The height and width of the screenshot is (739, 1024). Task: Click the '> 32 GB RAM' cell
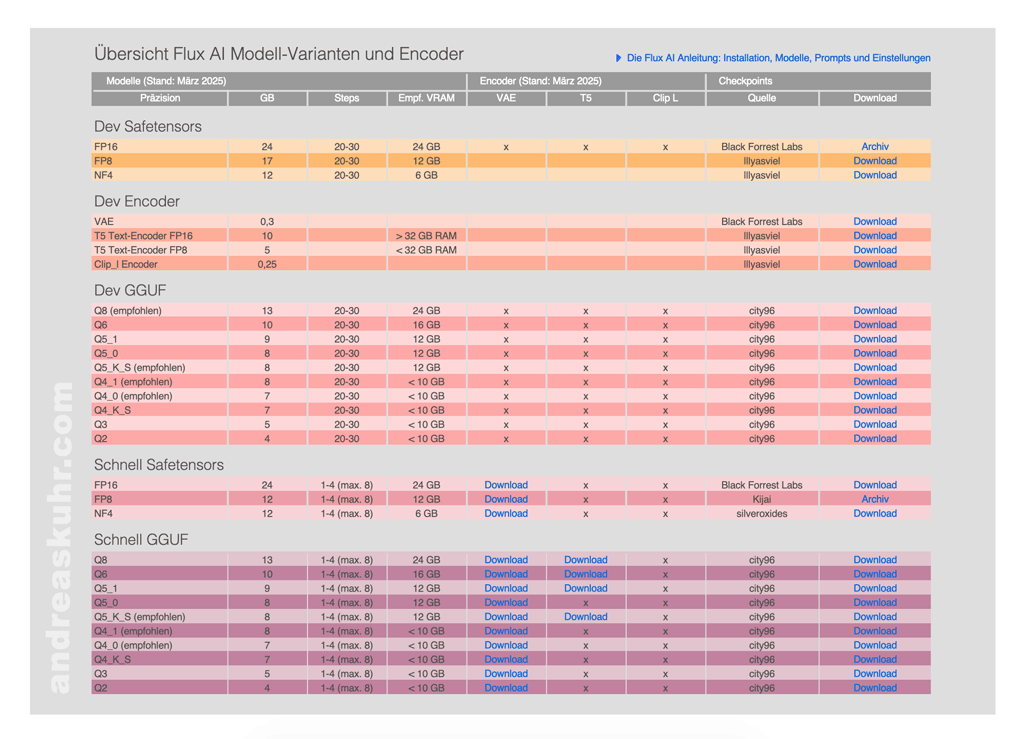426,236
